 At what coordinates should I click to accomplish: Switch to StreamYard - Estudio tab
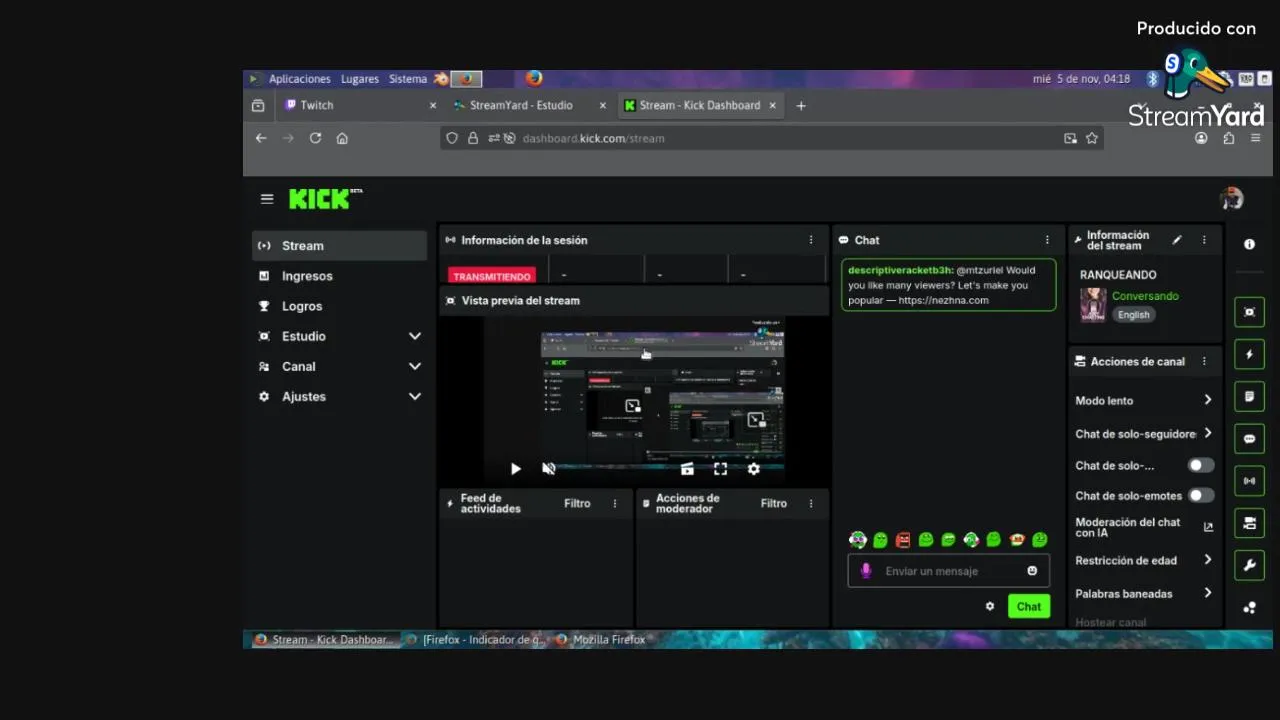point(529,105)
